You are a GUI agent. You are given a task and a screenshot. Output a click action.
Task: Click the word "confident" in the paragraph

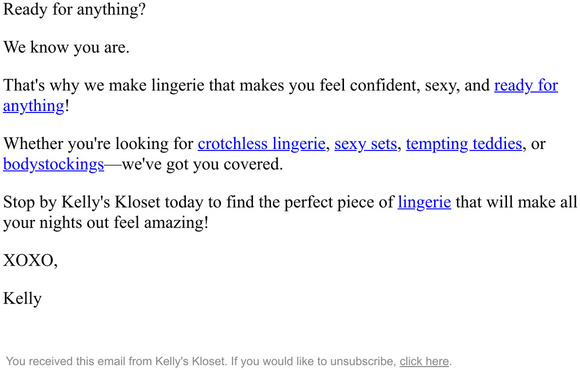click(385, 85)
